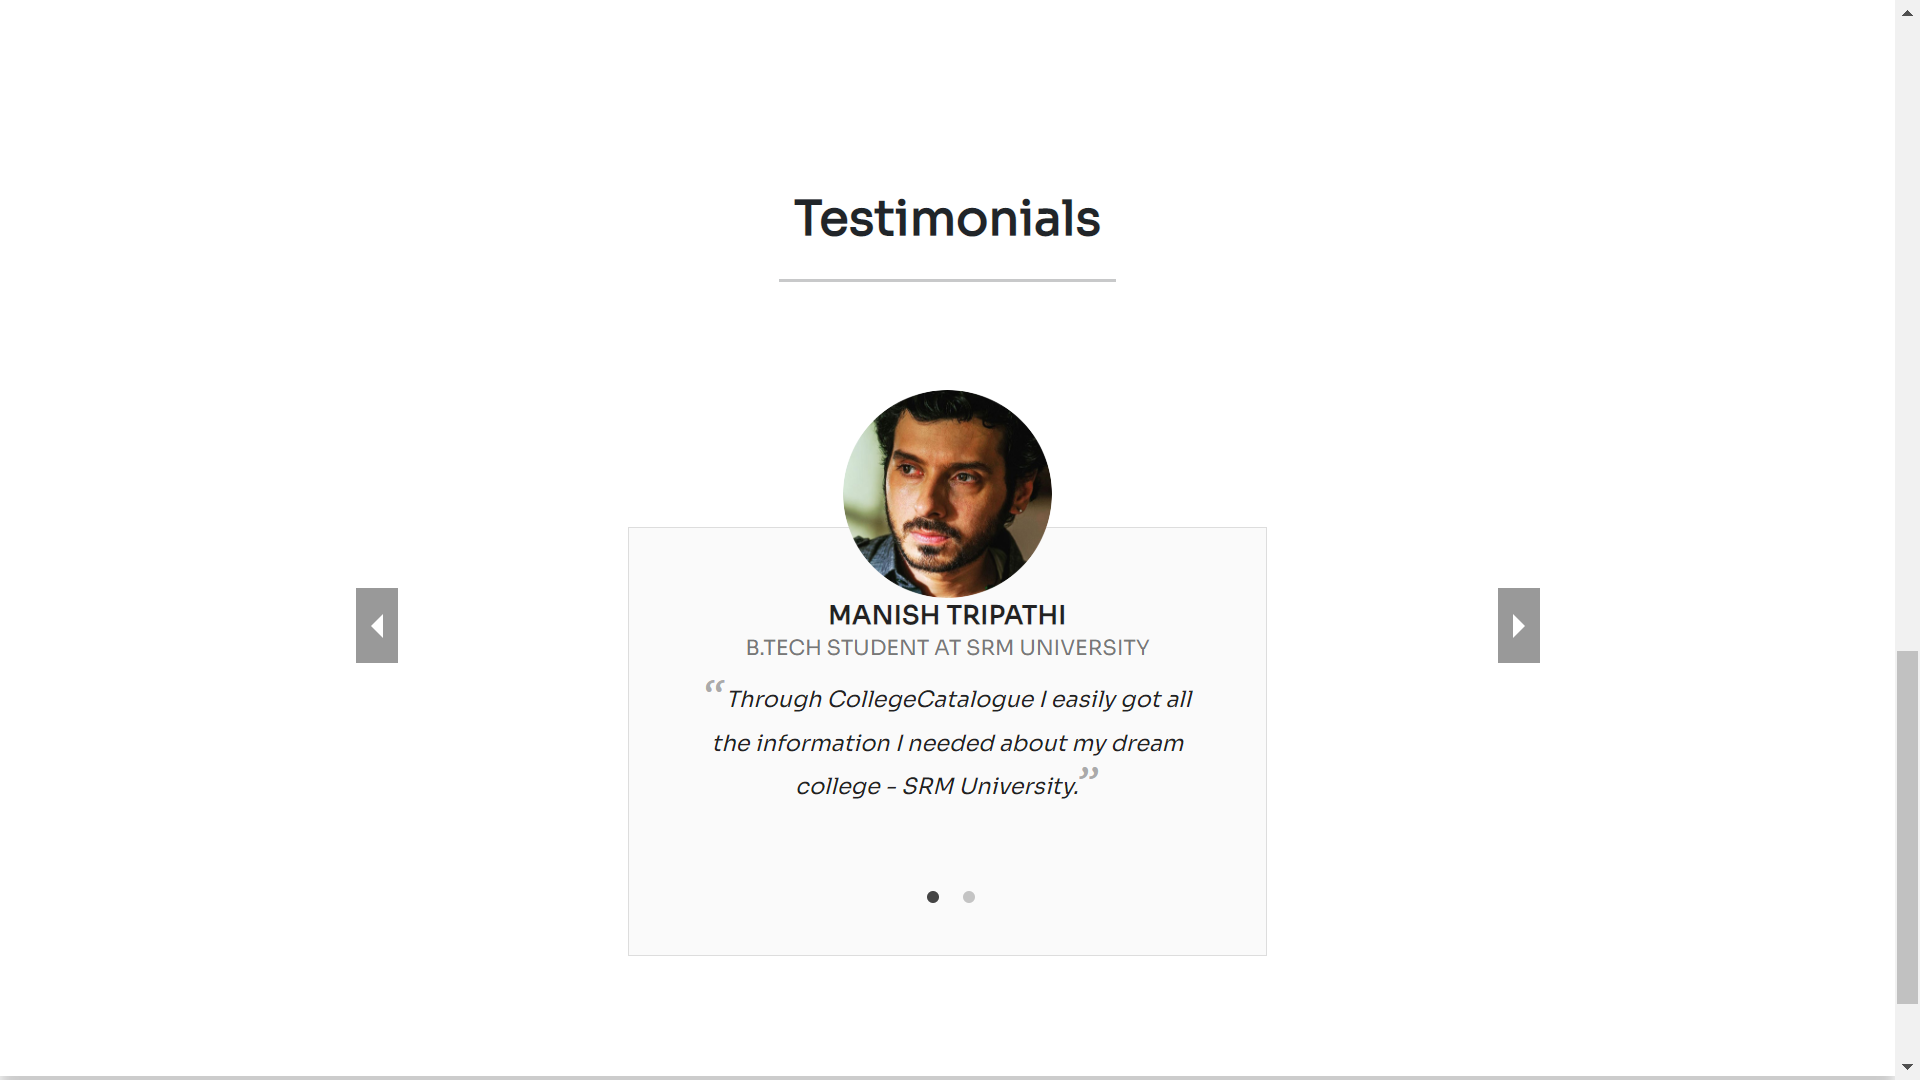Click the scrollbar down arrow
Image resolution: width=1920 pixels, height=1080 pixels.
1907,1066
